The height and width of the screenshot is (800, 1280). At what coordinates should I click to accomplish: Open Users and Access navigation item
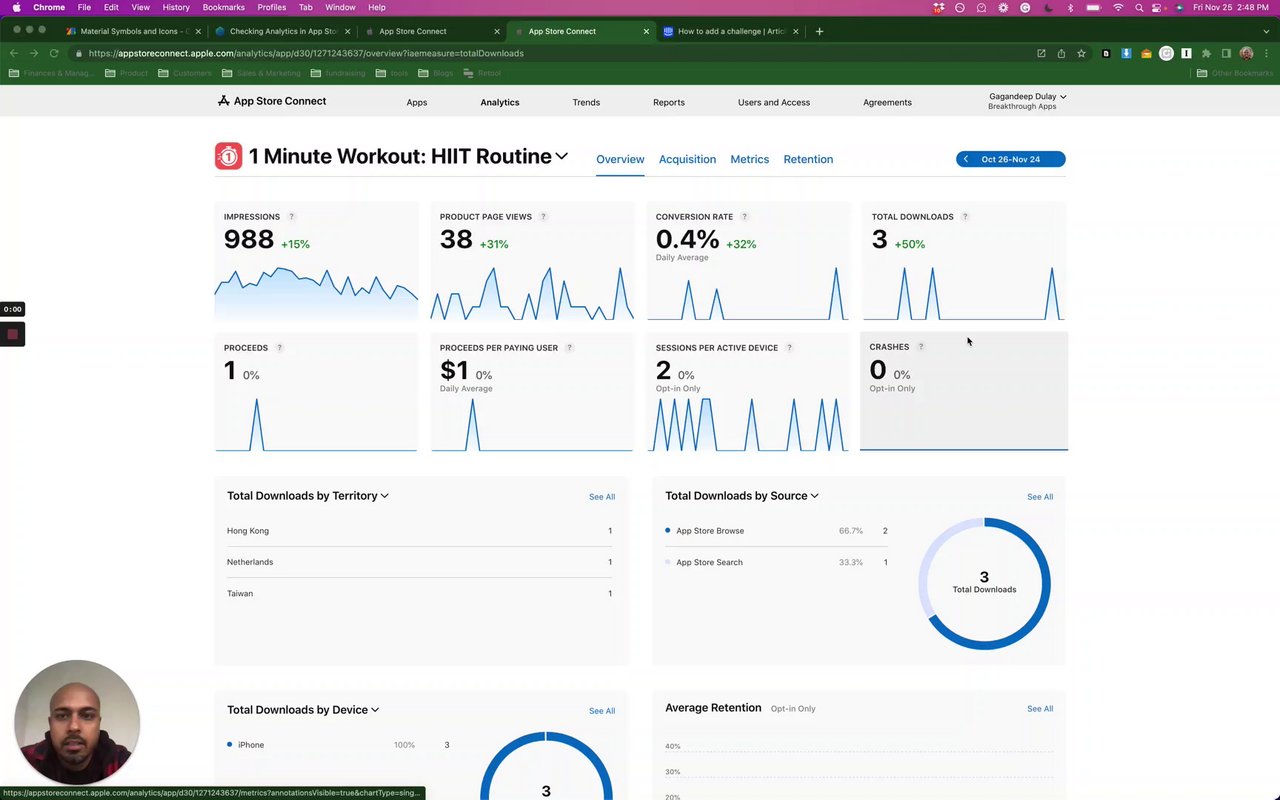[x=774, y=102]
